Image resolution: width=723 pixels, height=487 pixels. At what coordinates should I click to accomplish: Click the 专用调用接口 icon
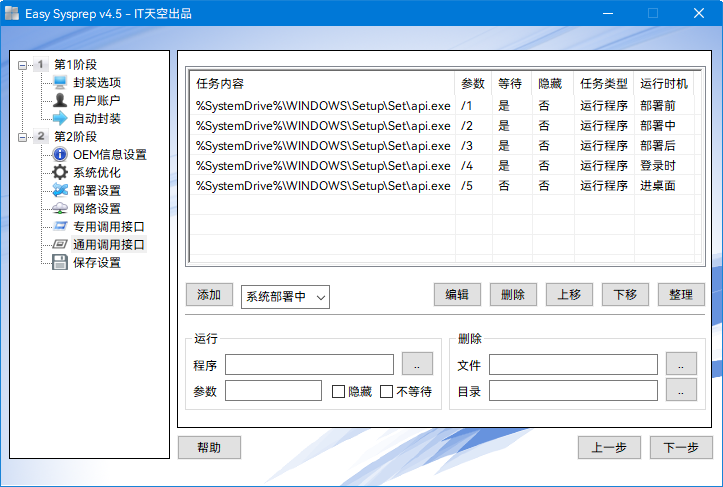pos(60,226)
